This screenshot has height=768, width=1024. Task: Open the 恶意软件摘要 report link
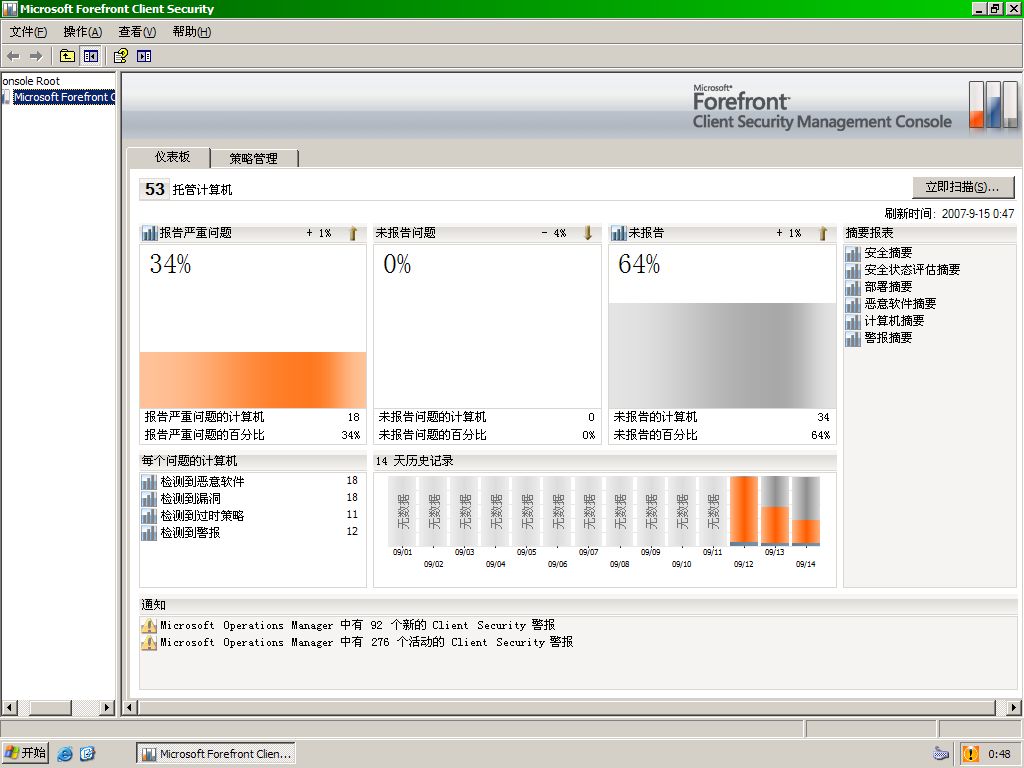(x=900, y=304)
